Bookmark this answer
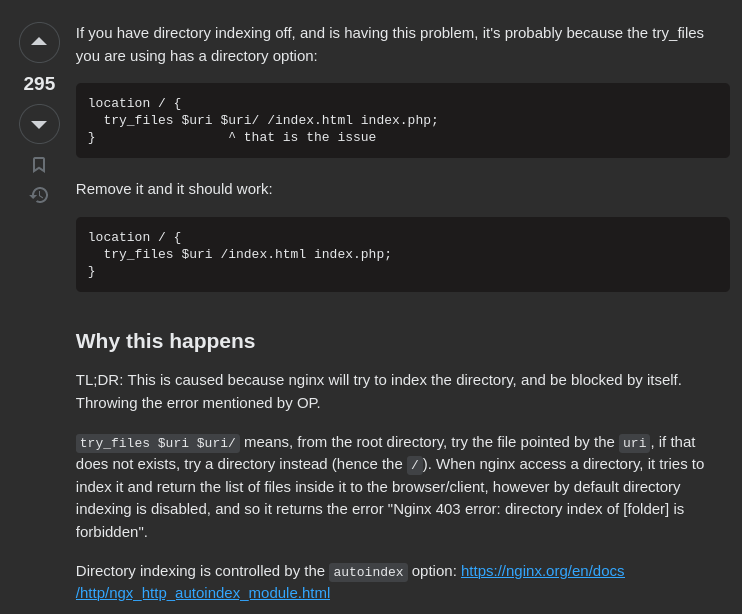Image resolution: width=742 pixels, height=614 pixels. 39,165
